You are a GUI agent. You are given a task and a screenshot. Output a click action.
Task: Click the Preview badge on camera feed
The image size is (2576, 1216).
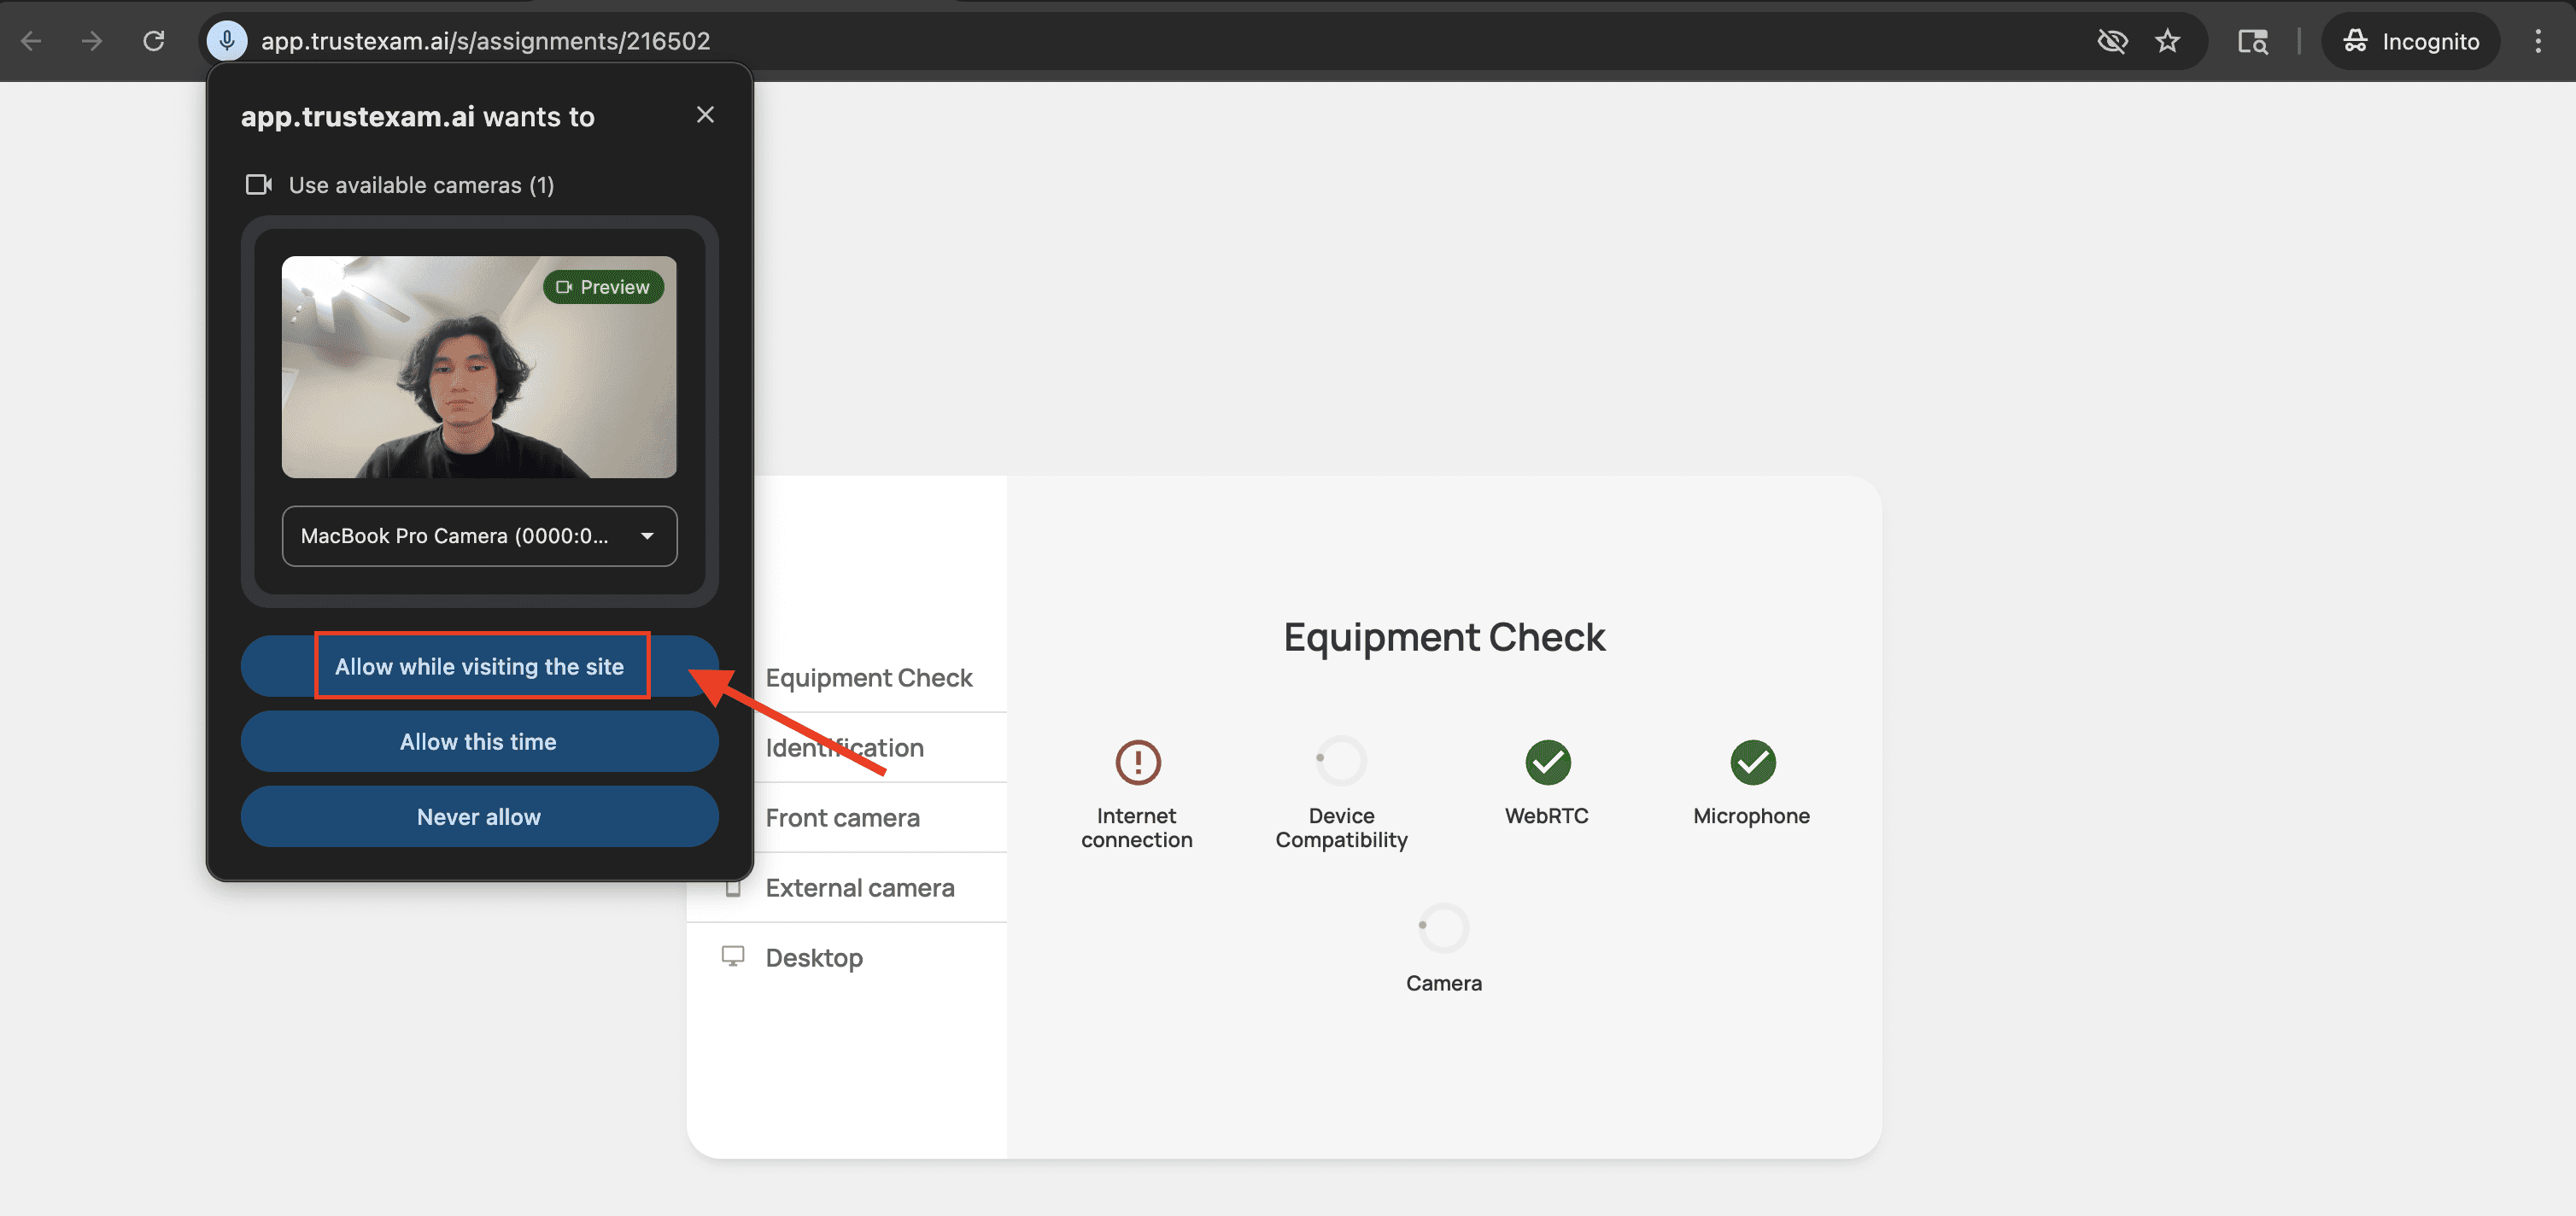603,287
